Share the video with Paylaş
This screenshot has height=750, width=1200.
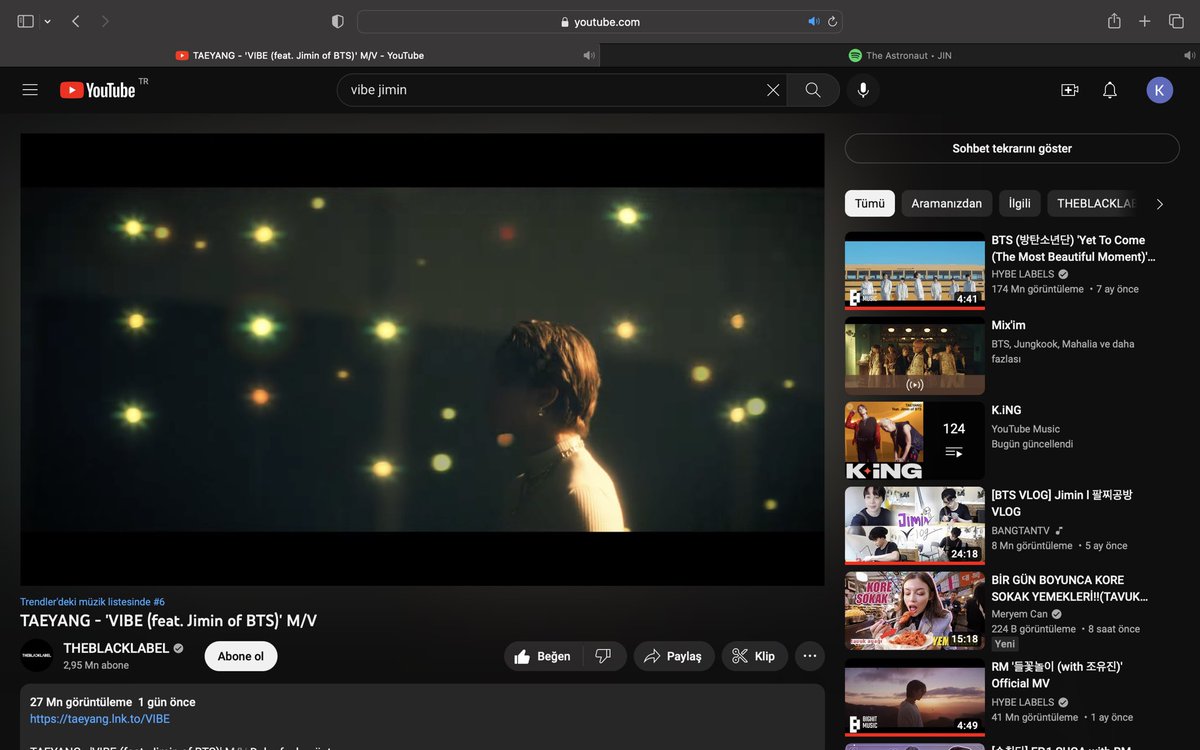674,656
